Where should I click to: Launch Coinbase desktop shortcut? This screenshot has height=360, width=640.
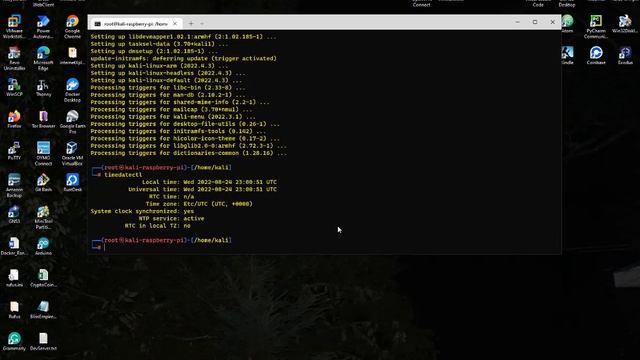click(596, 56)
